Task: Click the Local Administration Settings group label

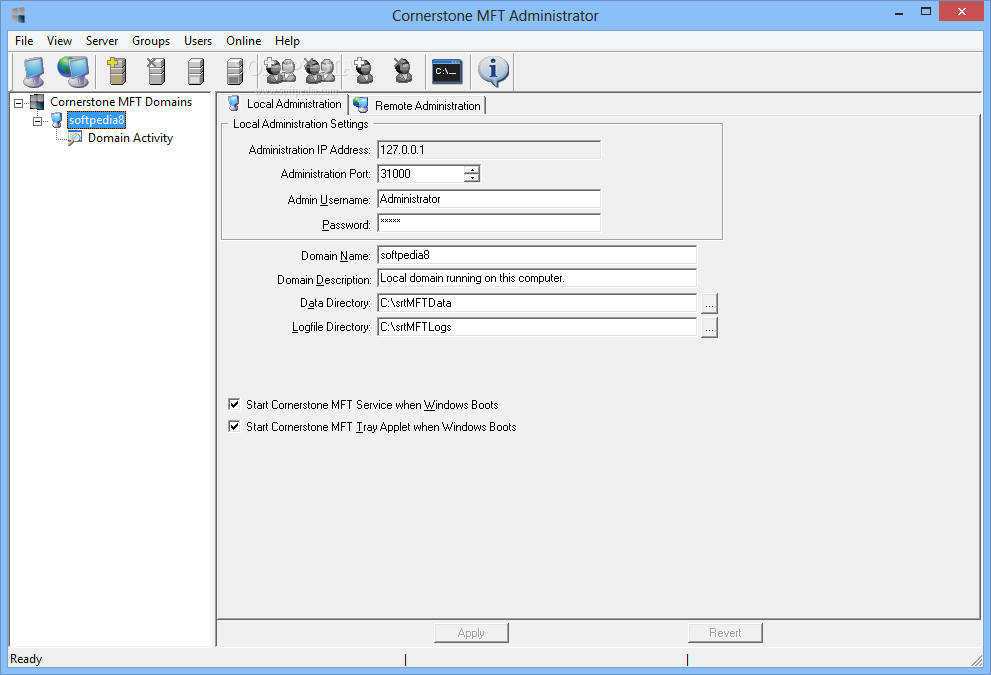Action: click(301, 124)
